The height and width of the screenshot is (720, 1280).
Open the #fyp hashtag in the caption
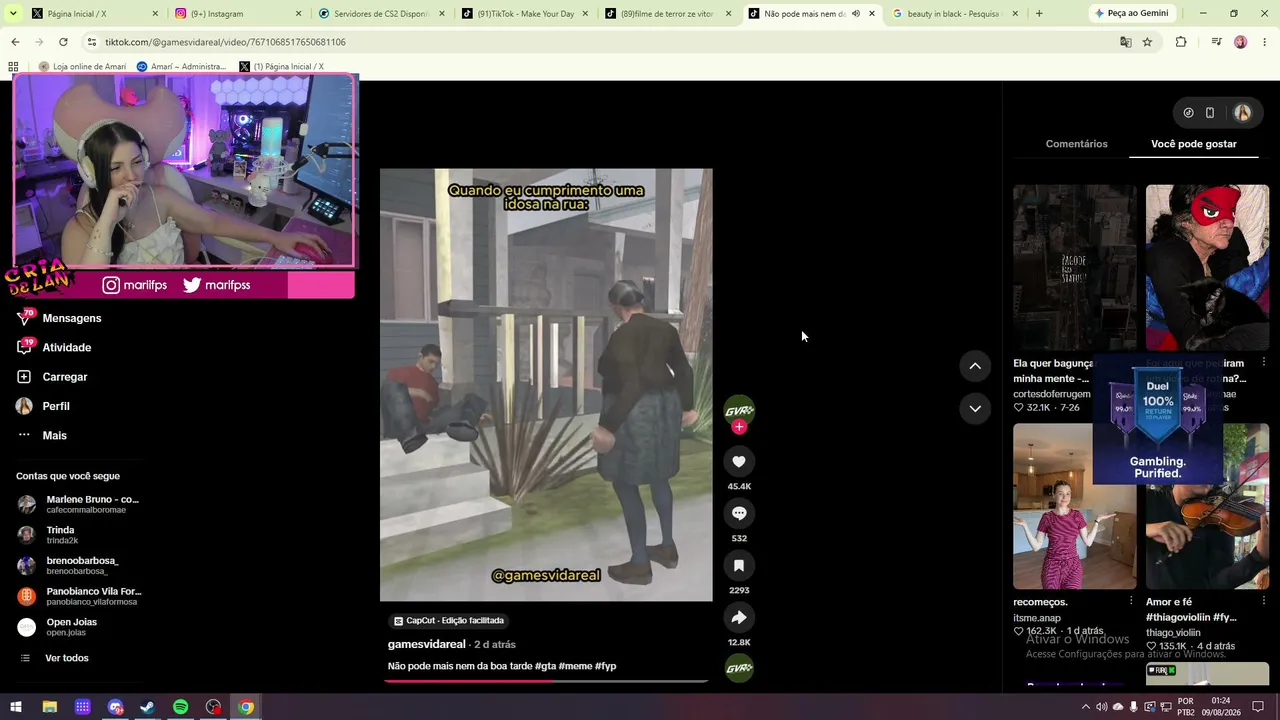pos(606,666)
